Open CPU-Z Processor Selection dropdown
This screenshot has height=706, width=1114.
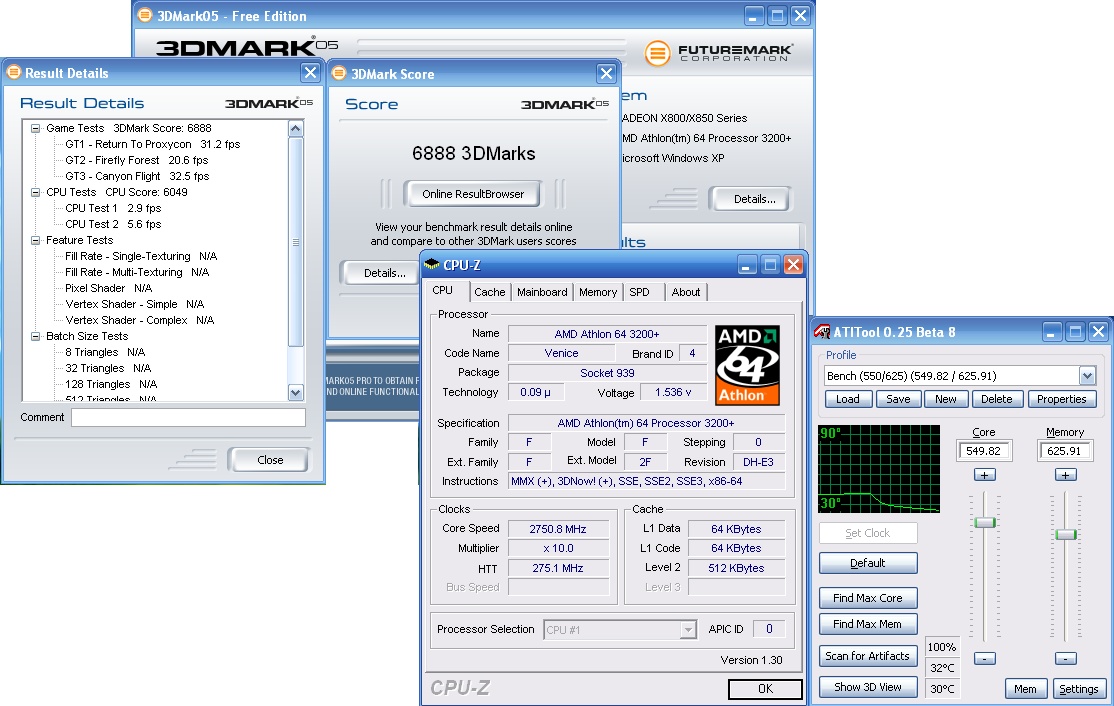(688, 630)
